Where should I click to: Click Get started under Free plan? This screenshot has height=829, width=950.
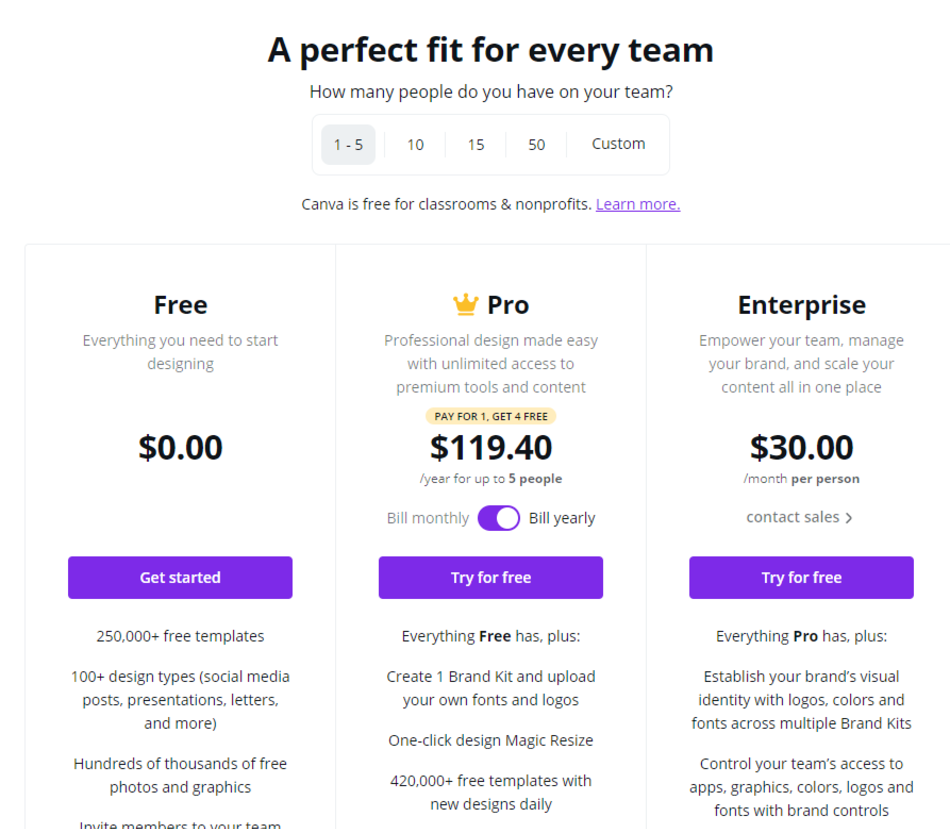[180, 578]
